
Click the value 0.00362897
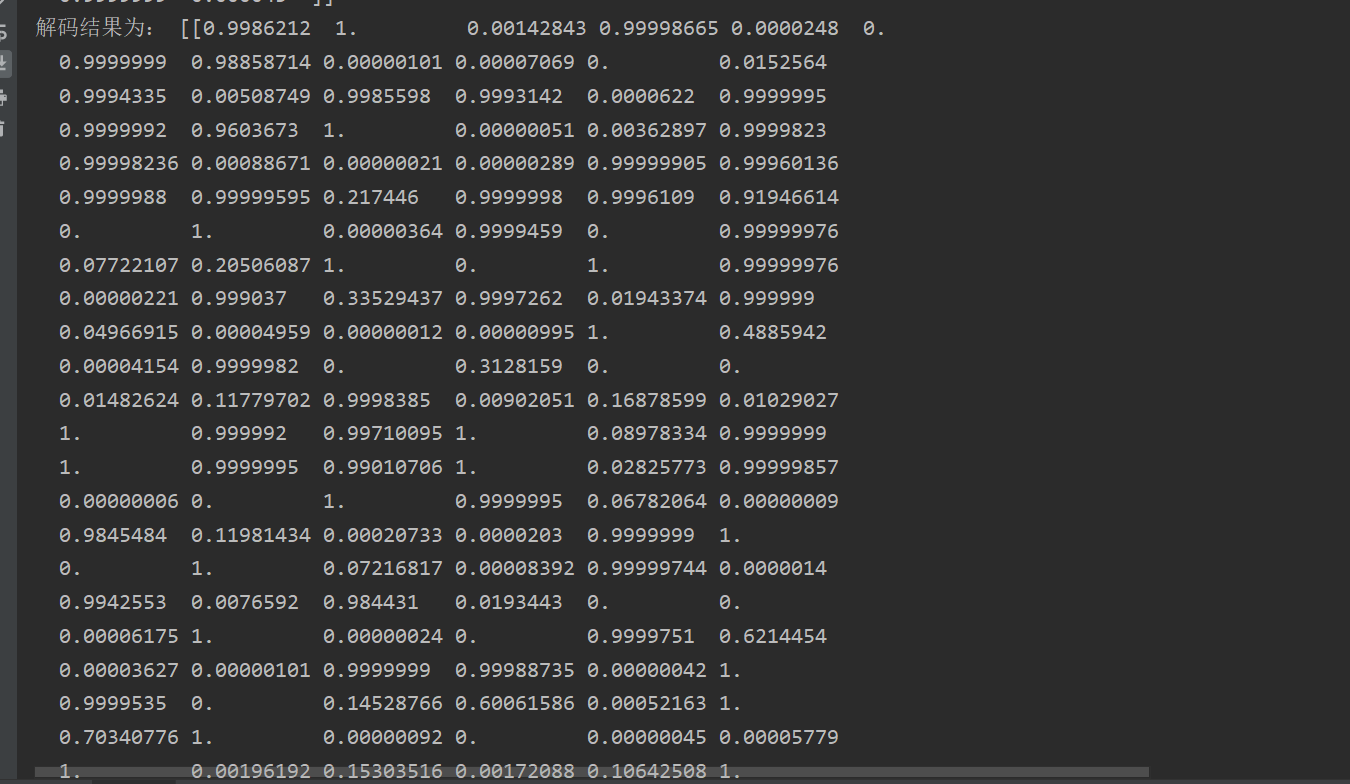click(647, 131)
